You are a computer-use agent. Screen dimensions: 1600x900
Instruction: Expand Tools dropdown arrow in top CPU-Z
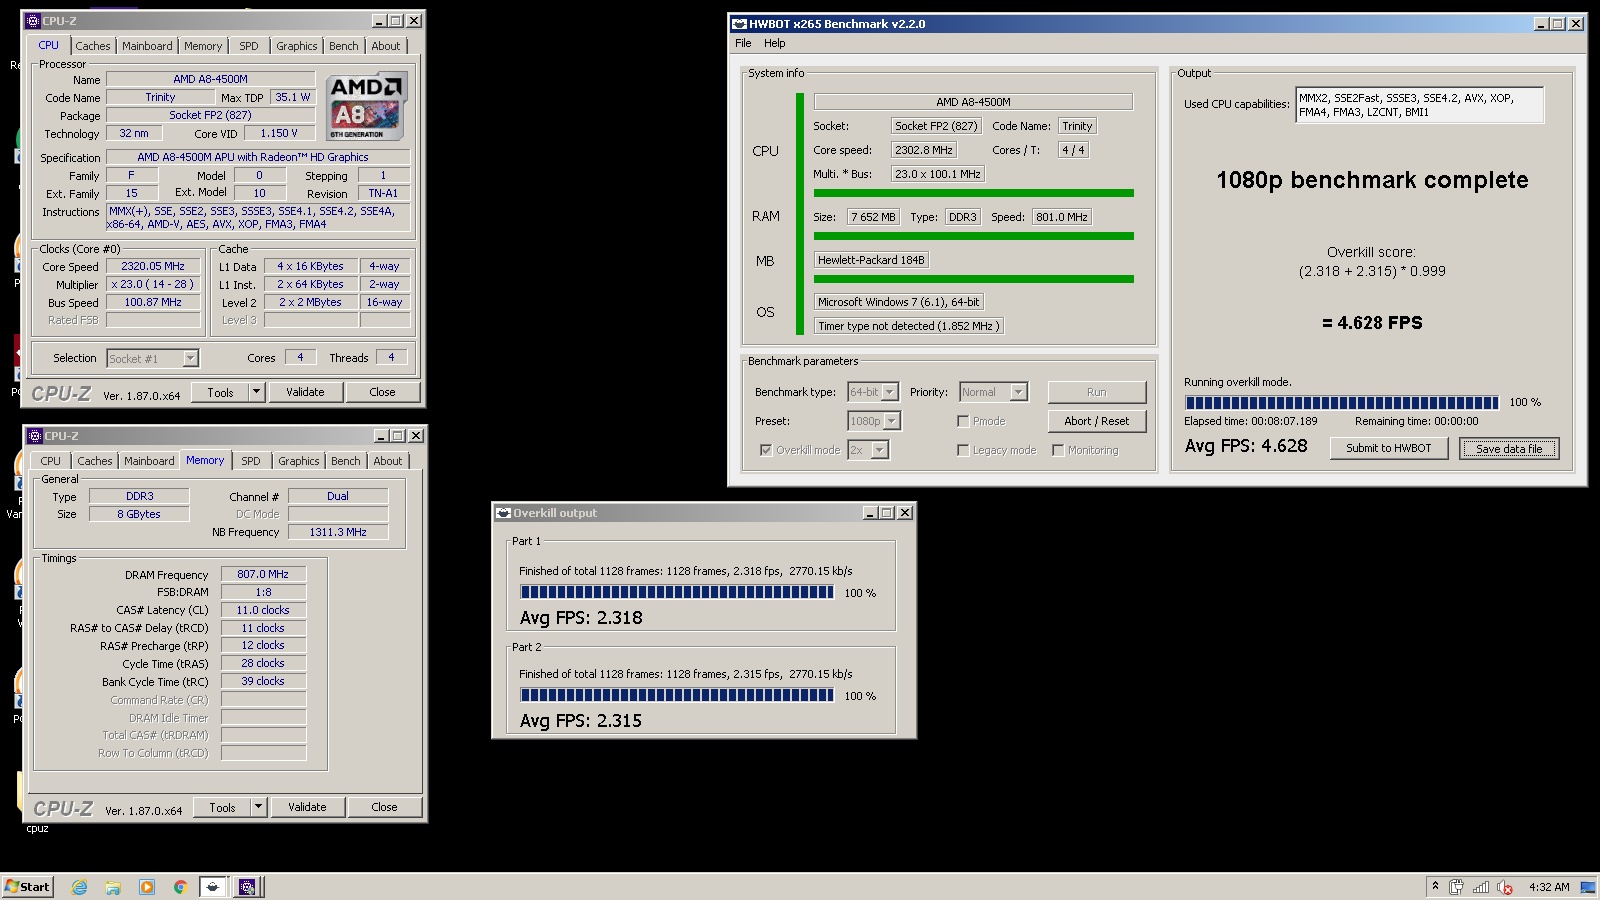257,392
